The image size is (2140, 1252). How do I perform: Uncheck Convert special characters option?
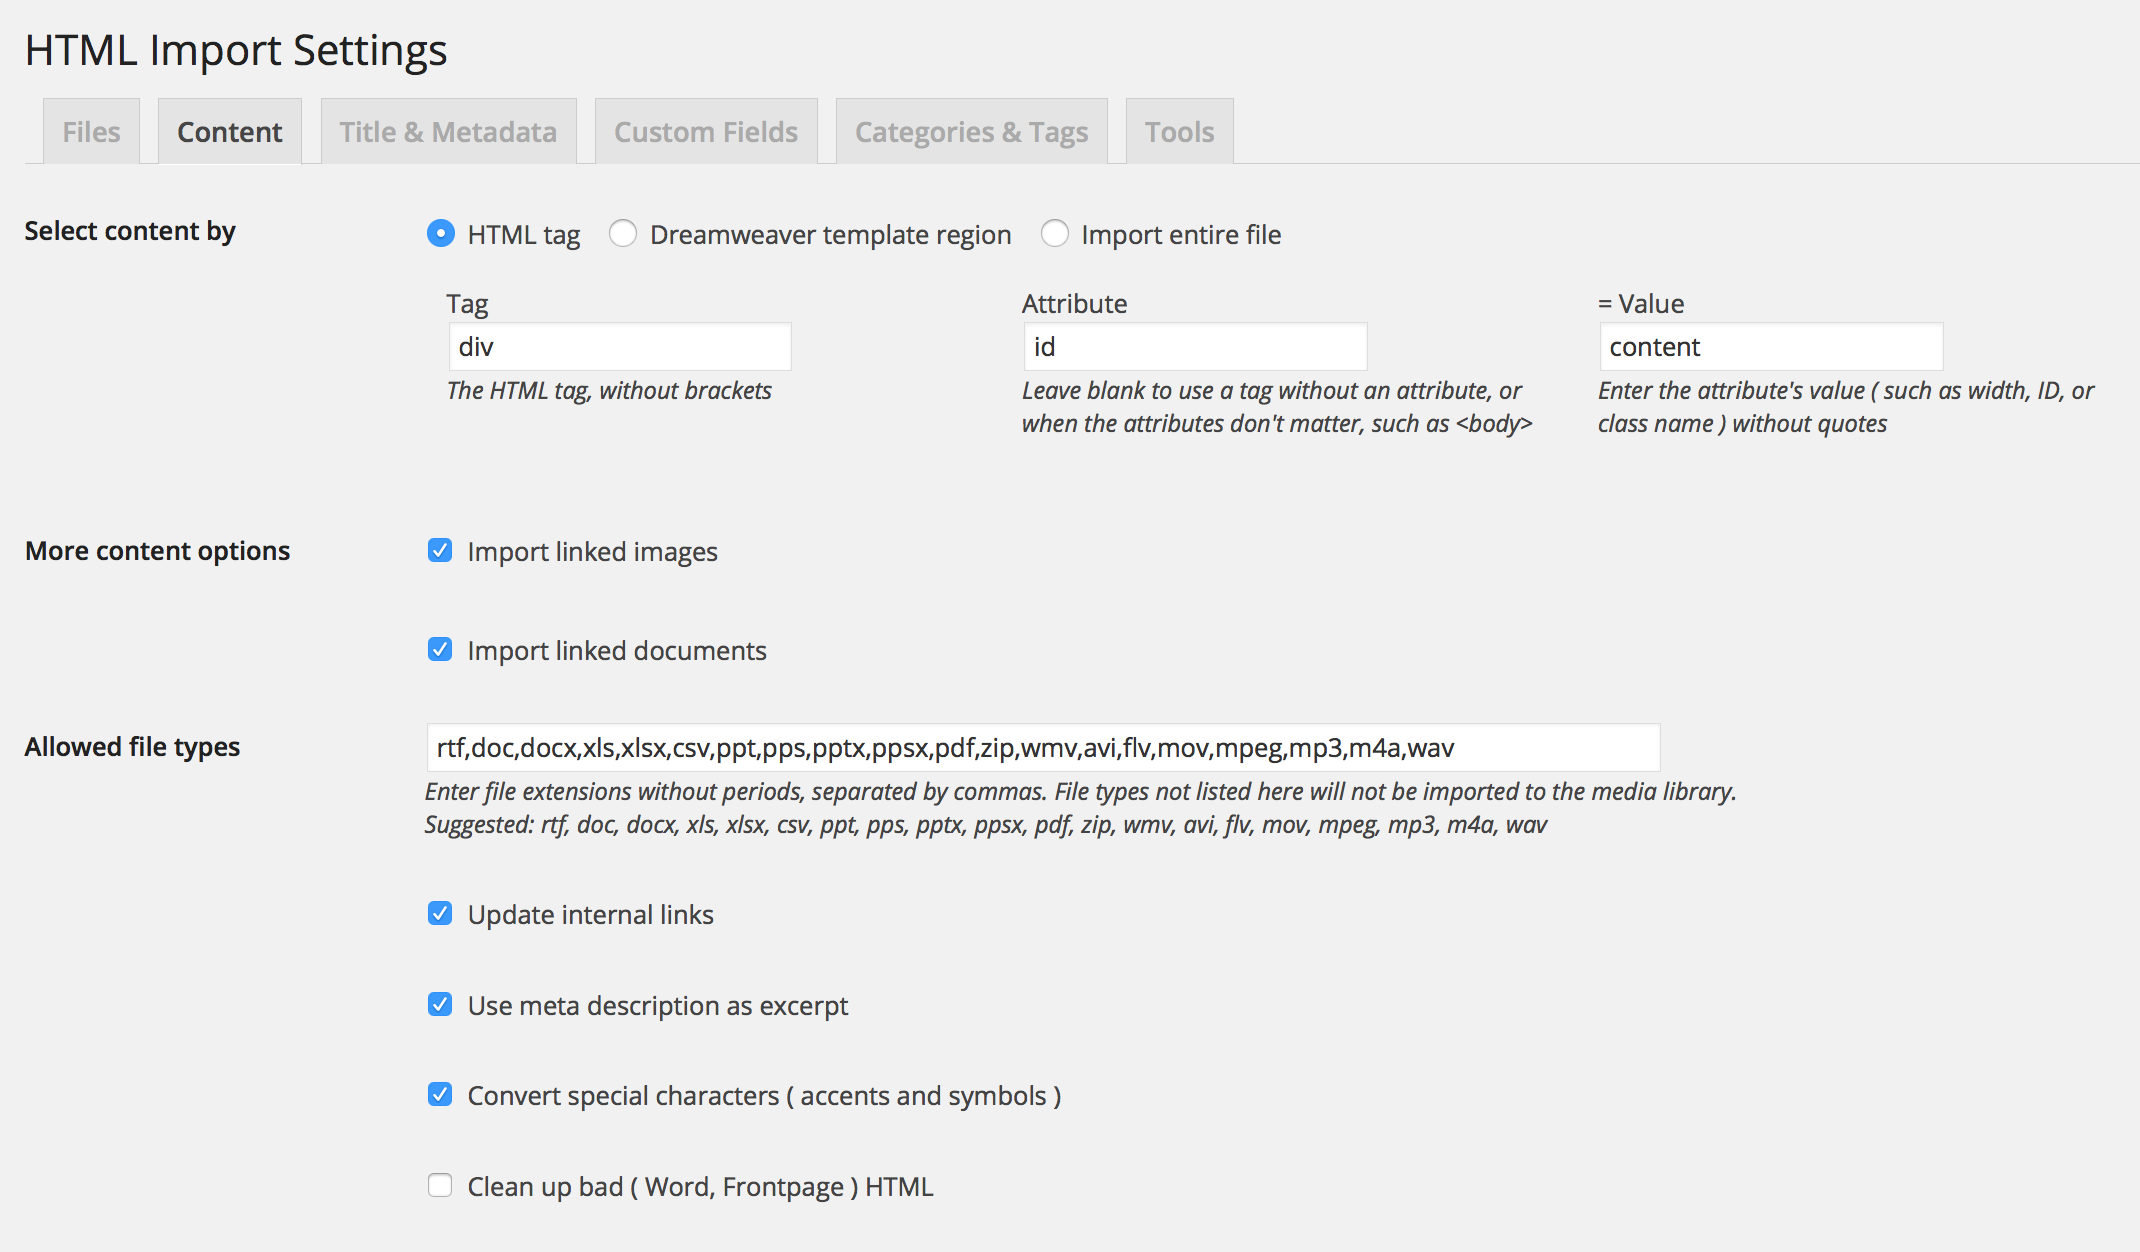pos(440,1095)
